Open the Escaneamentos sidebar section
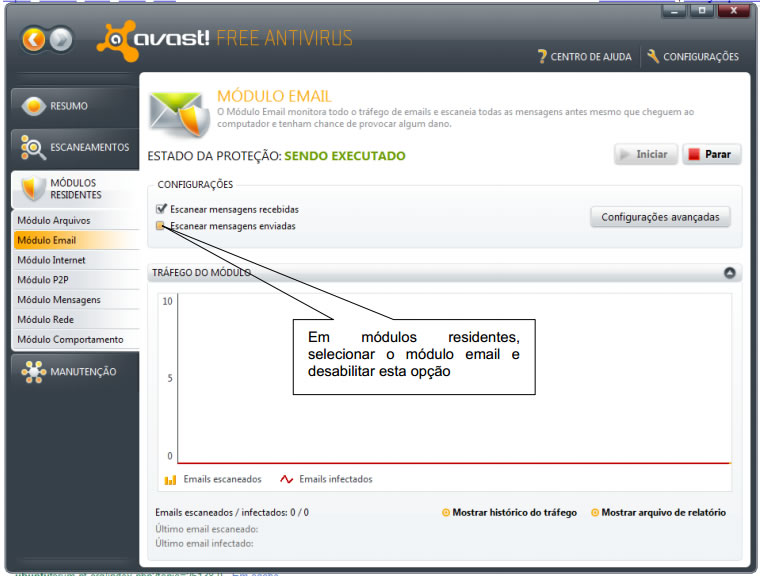 [x=75, y=147]
